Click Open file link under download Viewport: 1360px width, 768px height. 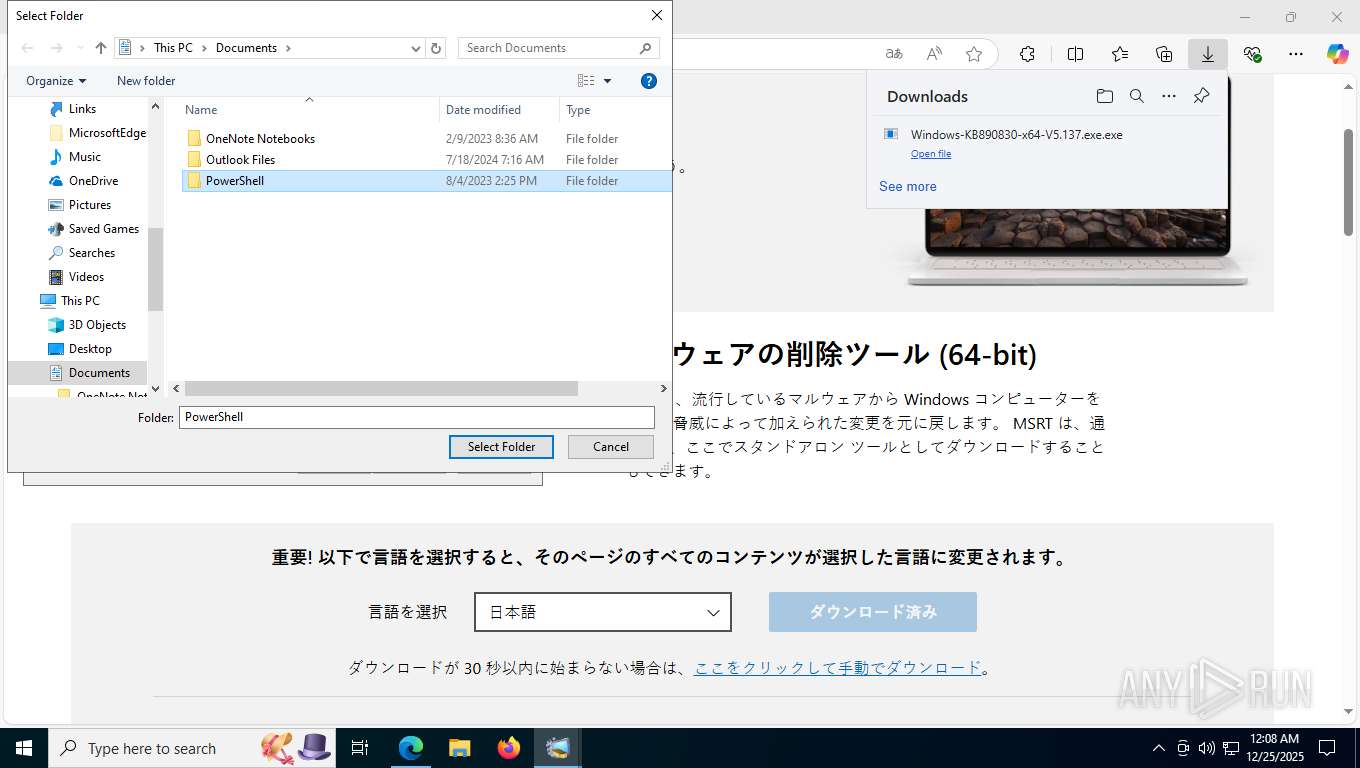coord(931,154)
